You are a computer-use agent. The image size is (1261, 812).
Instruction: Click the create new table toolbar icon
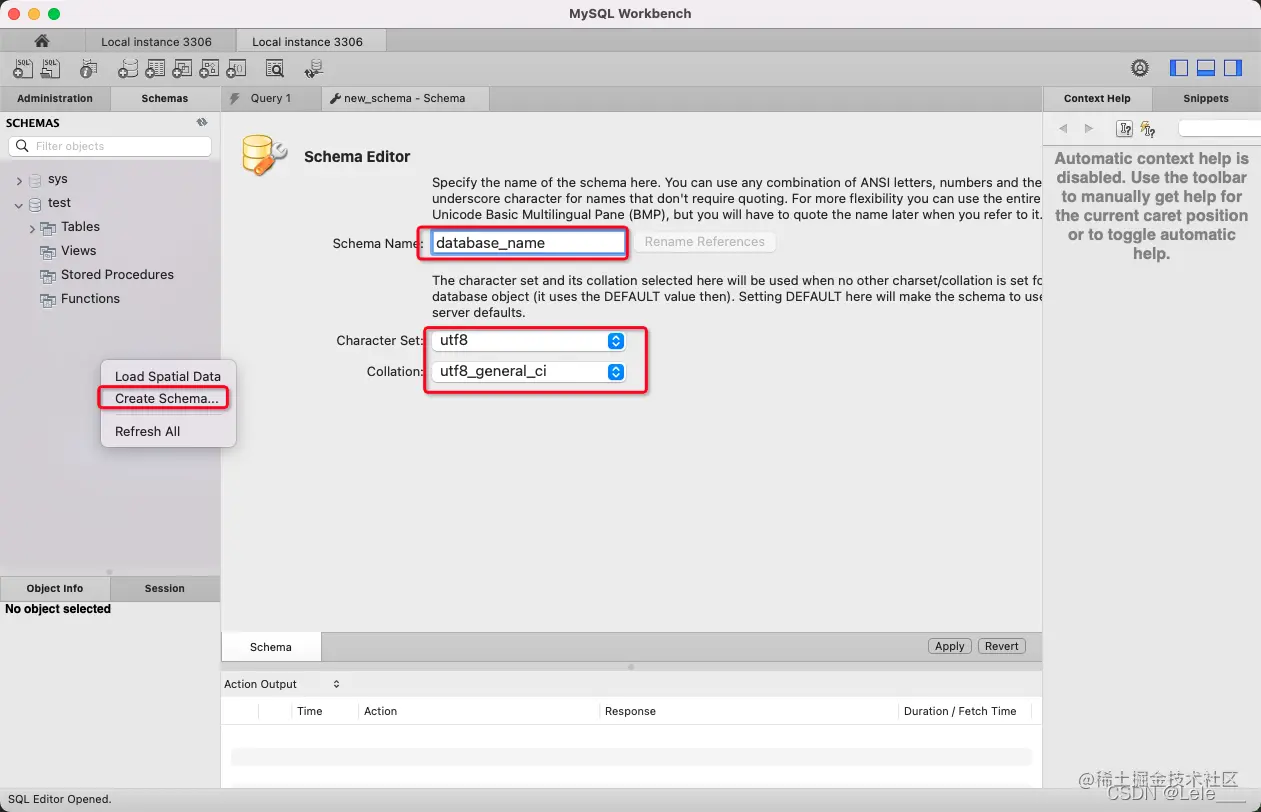(154, 69)
